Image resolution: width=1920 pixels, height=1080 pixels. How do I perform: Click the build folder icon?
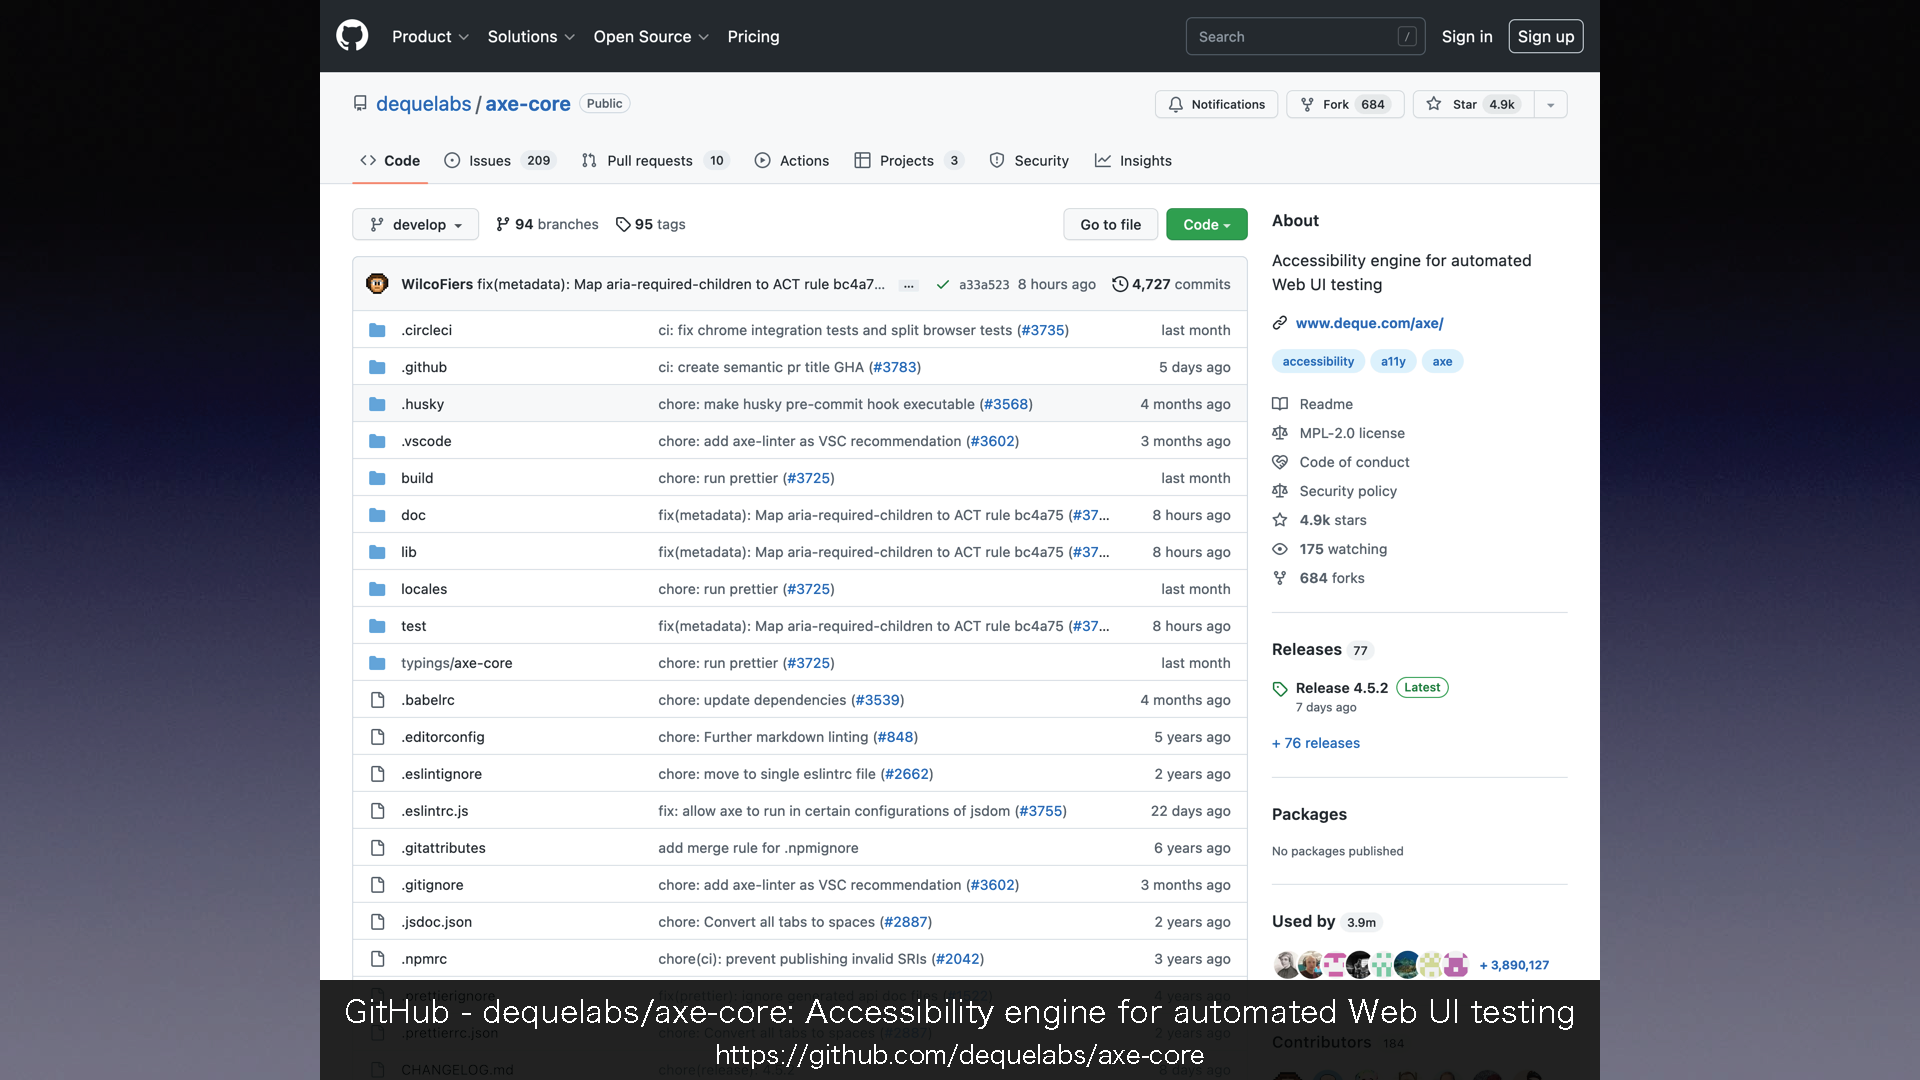coord(377,478)
